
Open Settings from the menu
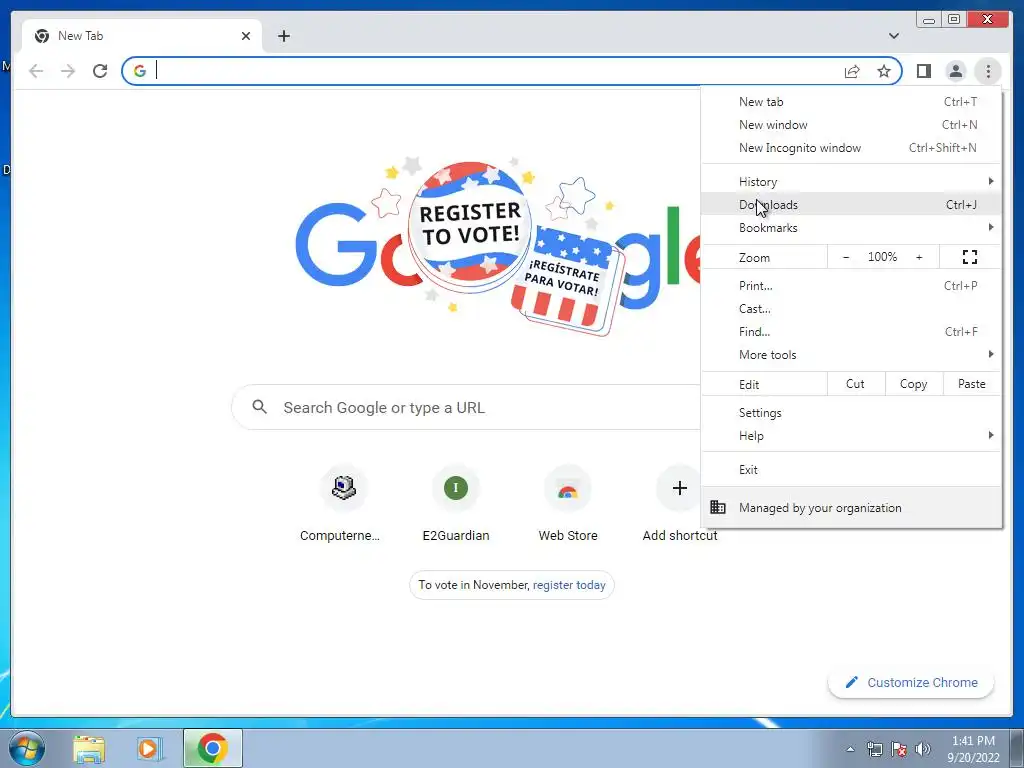[851, 413]
